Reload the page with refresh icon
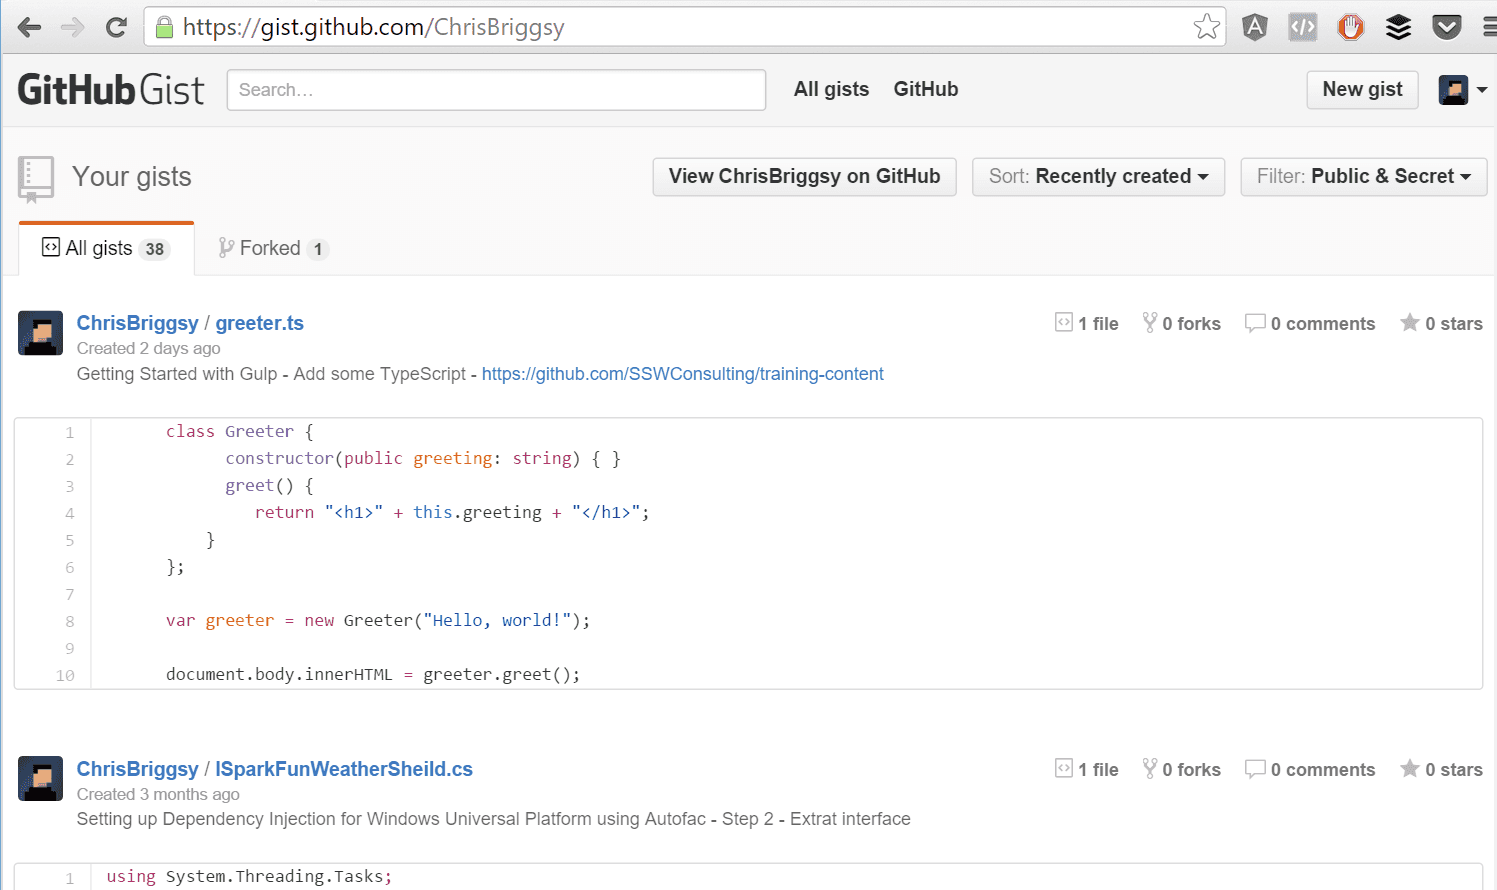The image size is (1497, 890). point(116,27)
